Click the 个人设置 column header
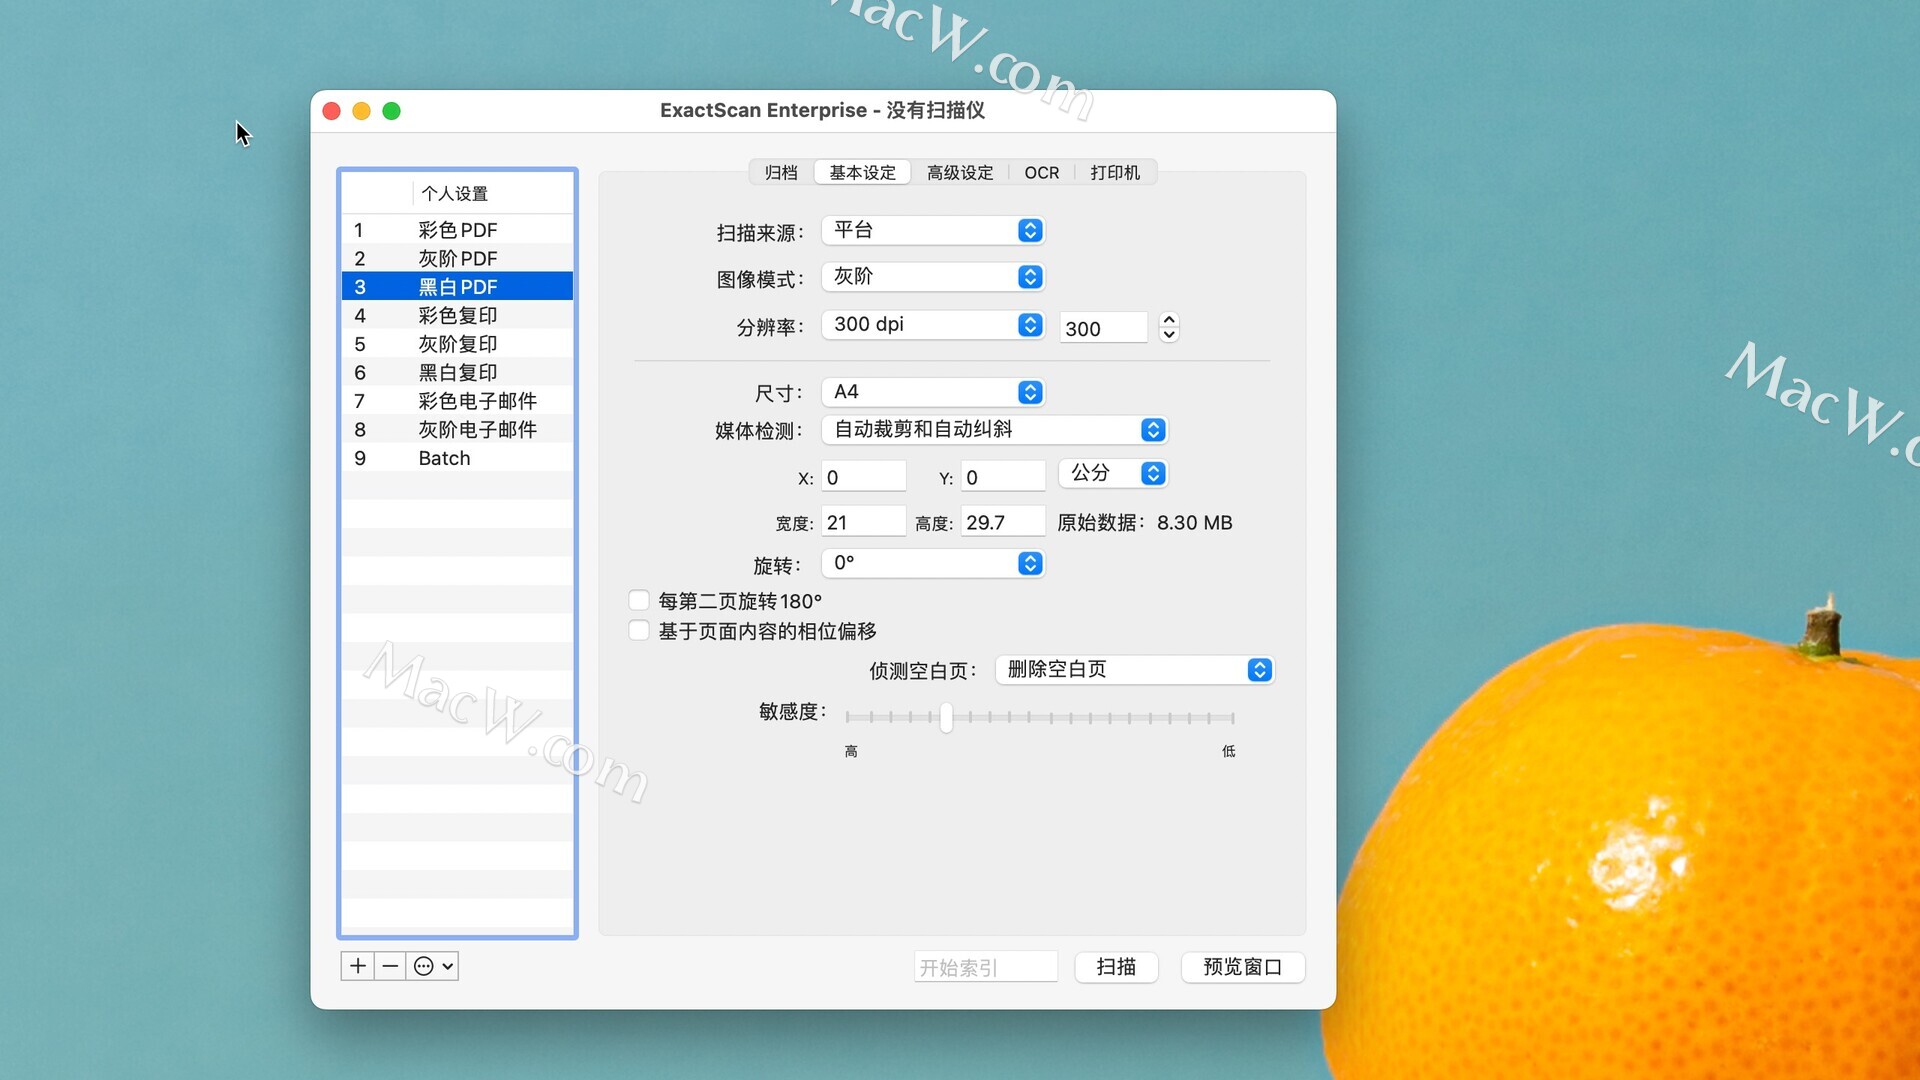1920x1080 pixels. coord(492,194)
